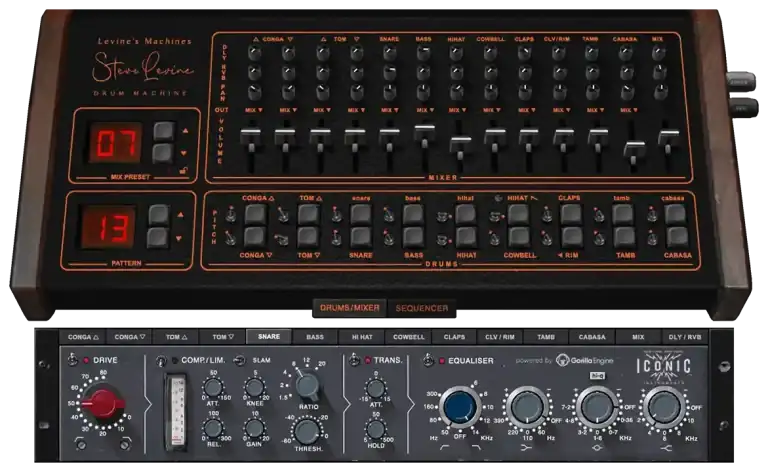
Task: Toggle the EQUALISER power switch
Action: (428, 360)
